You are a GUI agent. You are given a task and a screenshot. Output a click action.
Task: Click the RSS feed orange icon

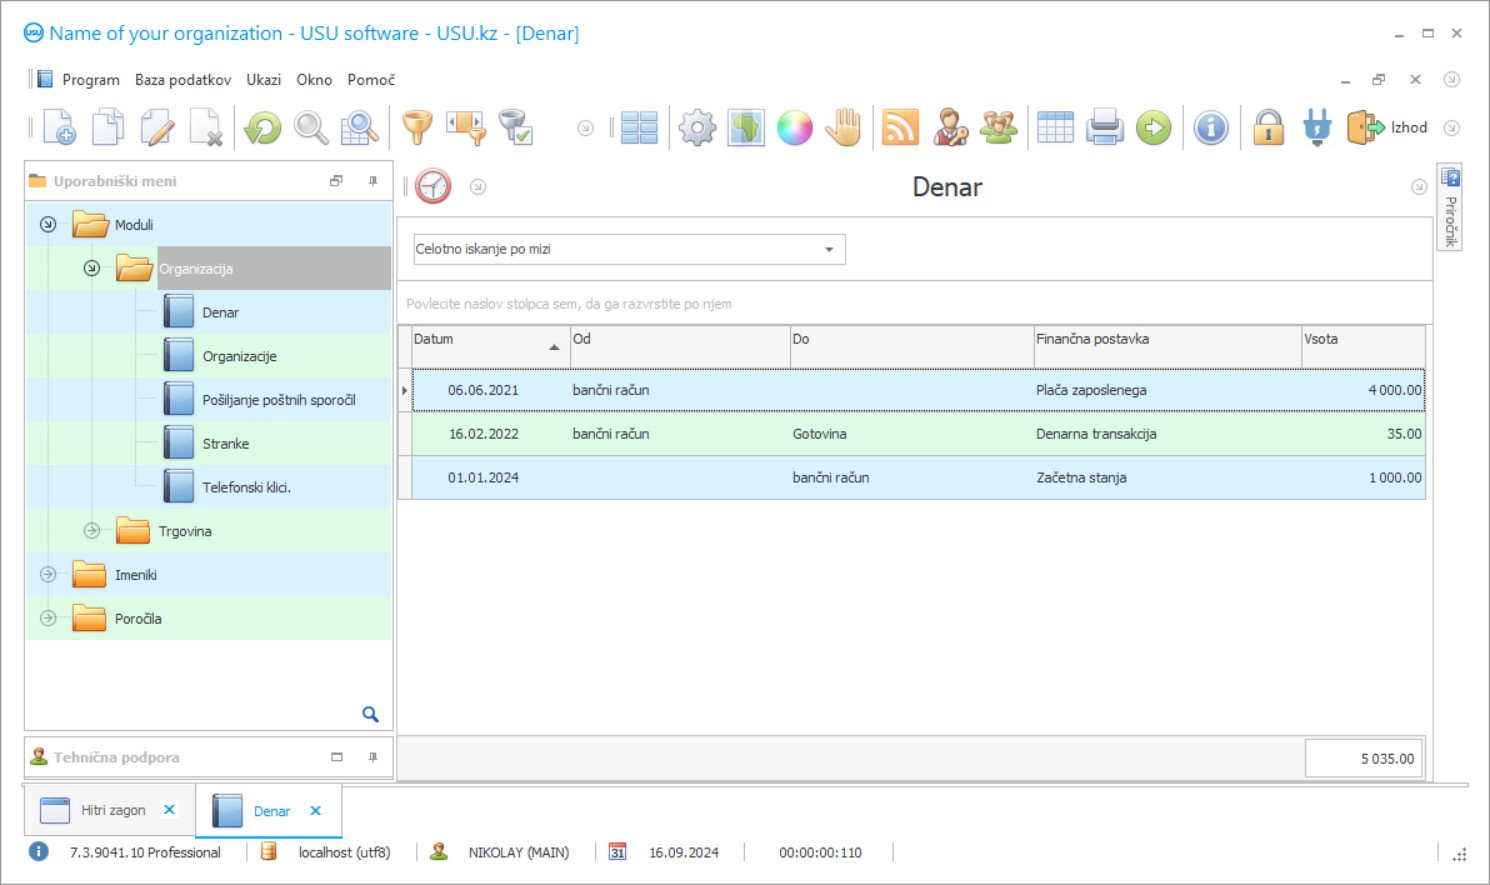900,128
